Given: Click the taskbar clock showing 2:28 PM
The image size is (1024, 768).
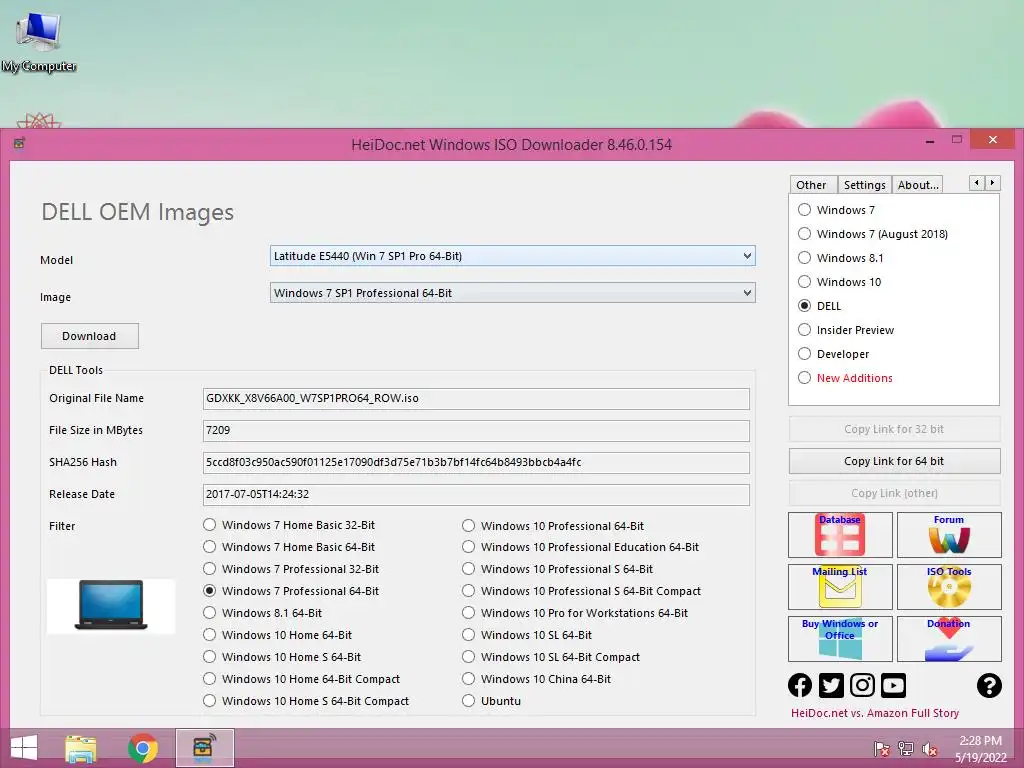Looking at the screenshot, I should click(x=980, y=748).
